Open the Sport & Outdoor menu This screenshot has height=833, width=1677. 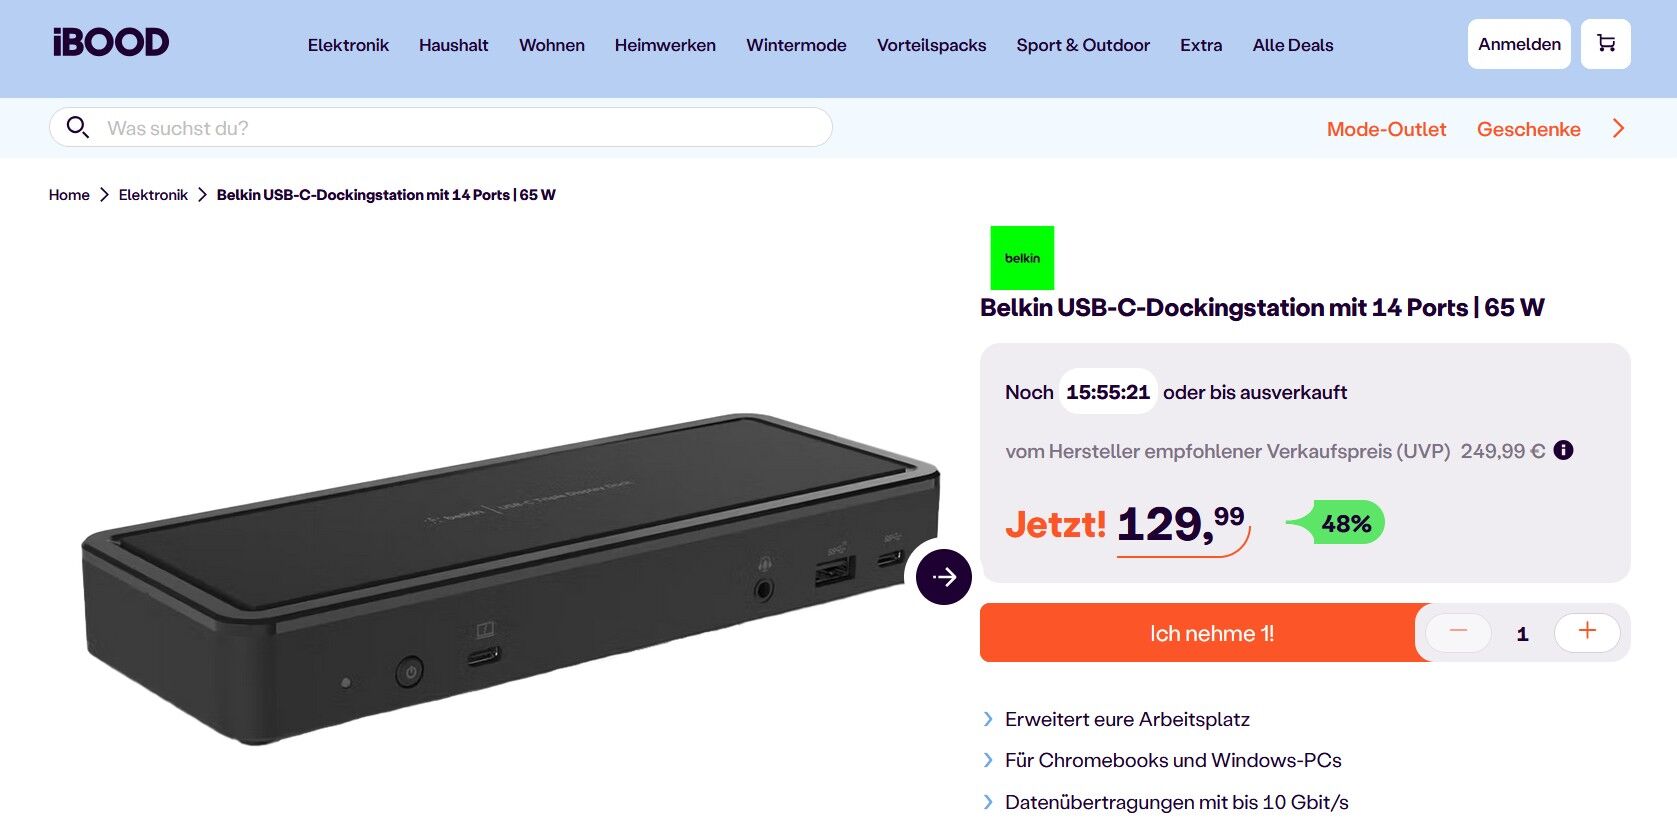tap(1083, 45)
